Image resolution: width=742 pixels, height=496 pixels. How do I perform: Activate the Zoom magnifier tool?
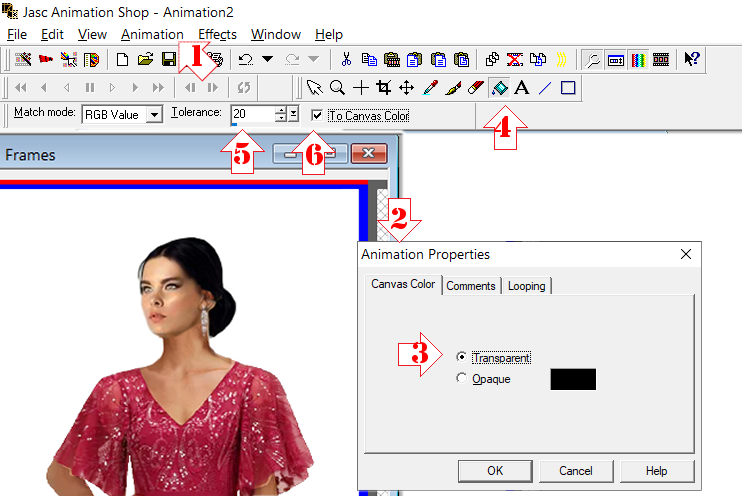(x=338, y=88)
